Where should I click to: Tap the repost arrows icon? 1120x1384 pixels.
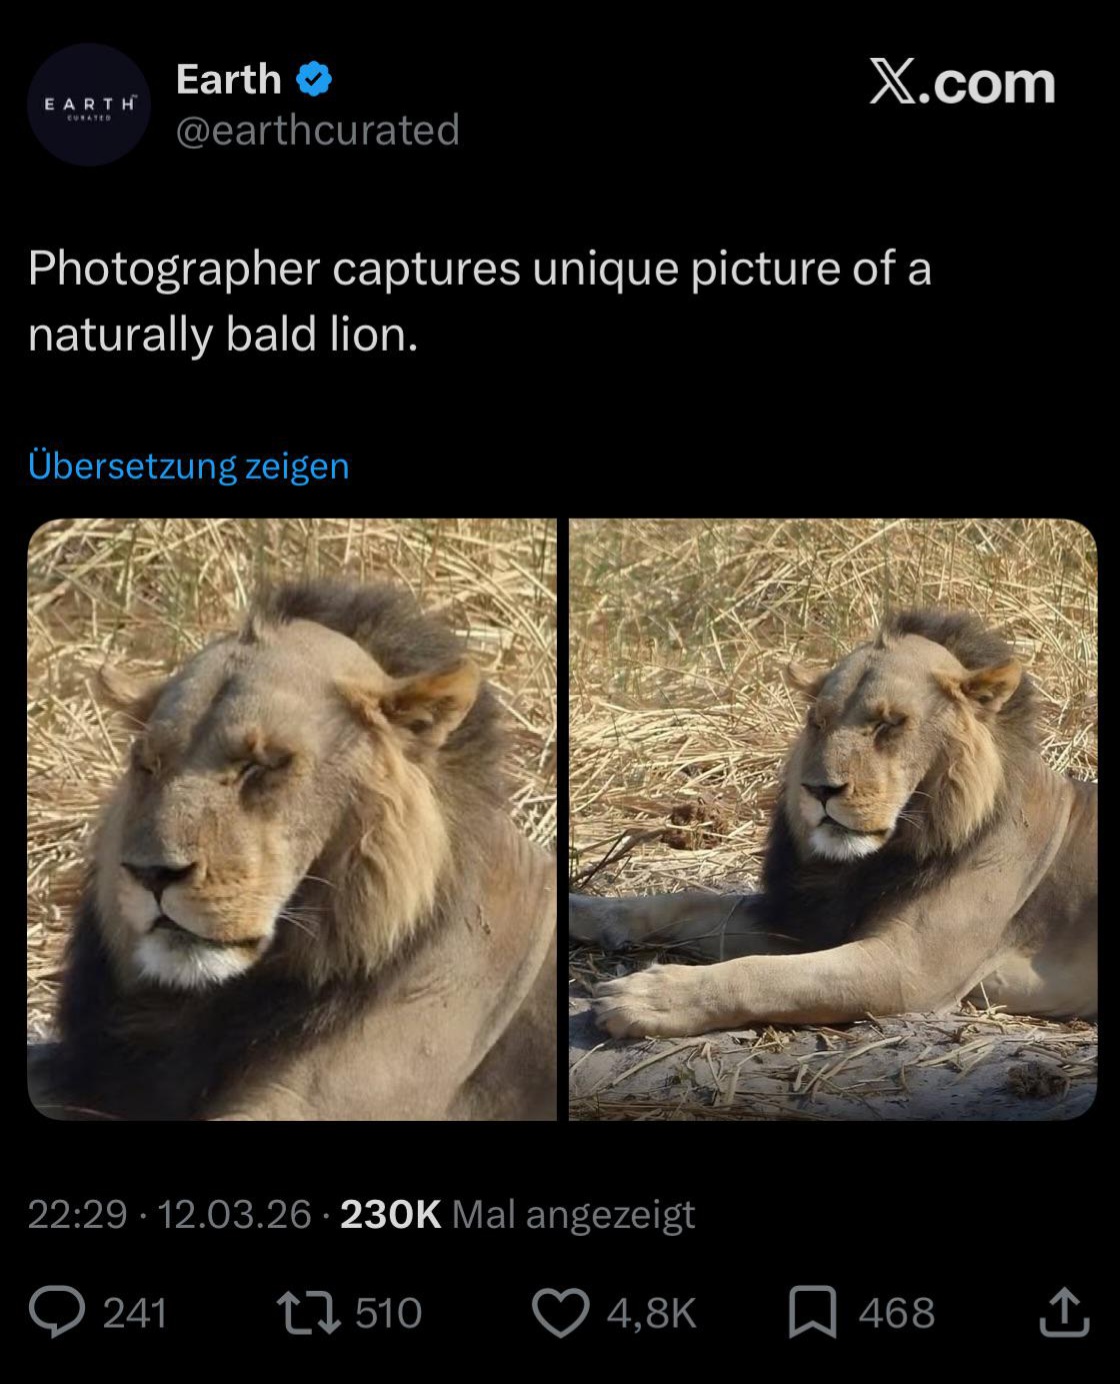click(x=308, y=1312)
